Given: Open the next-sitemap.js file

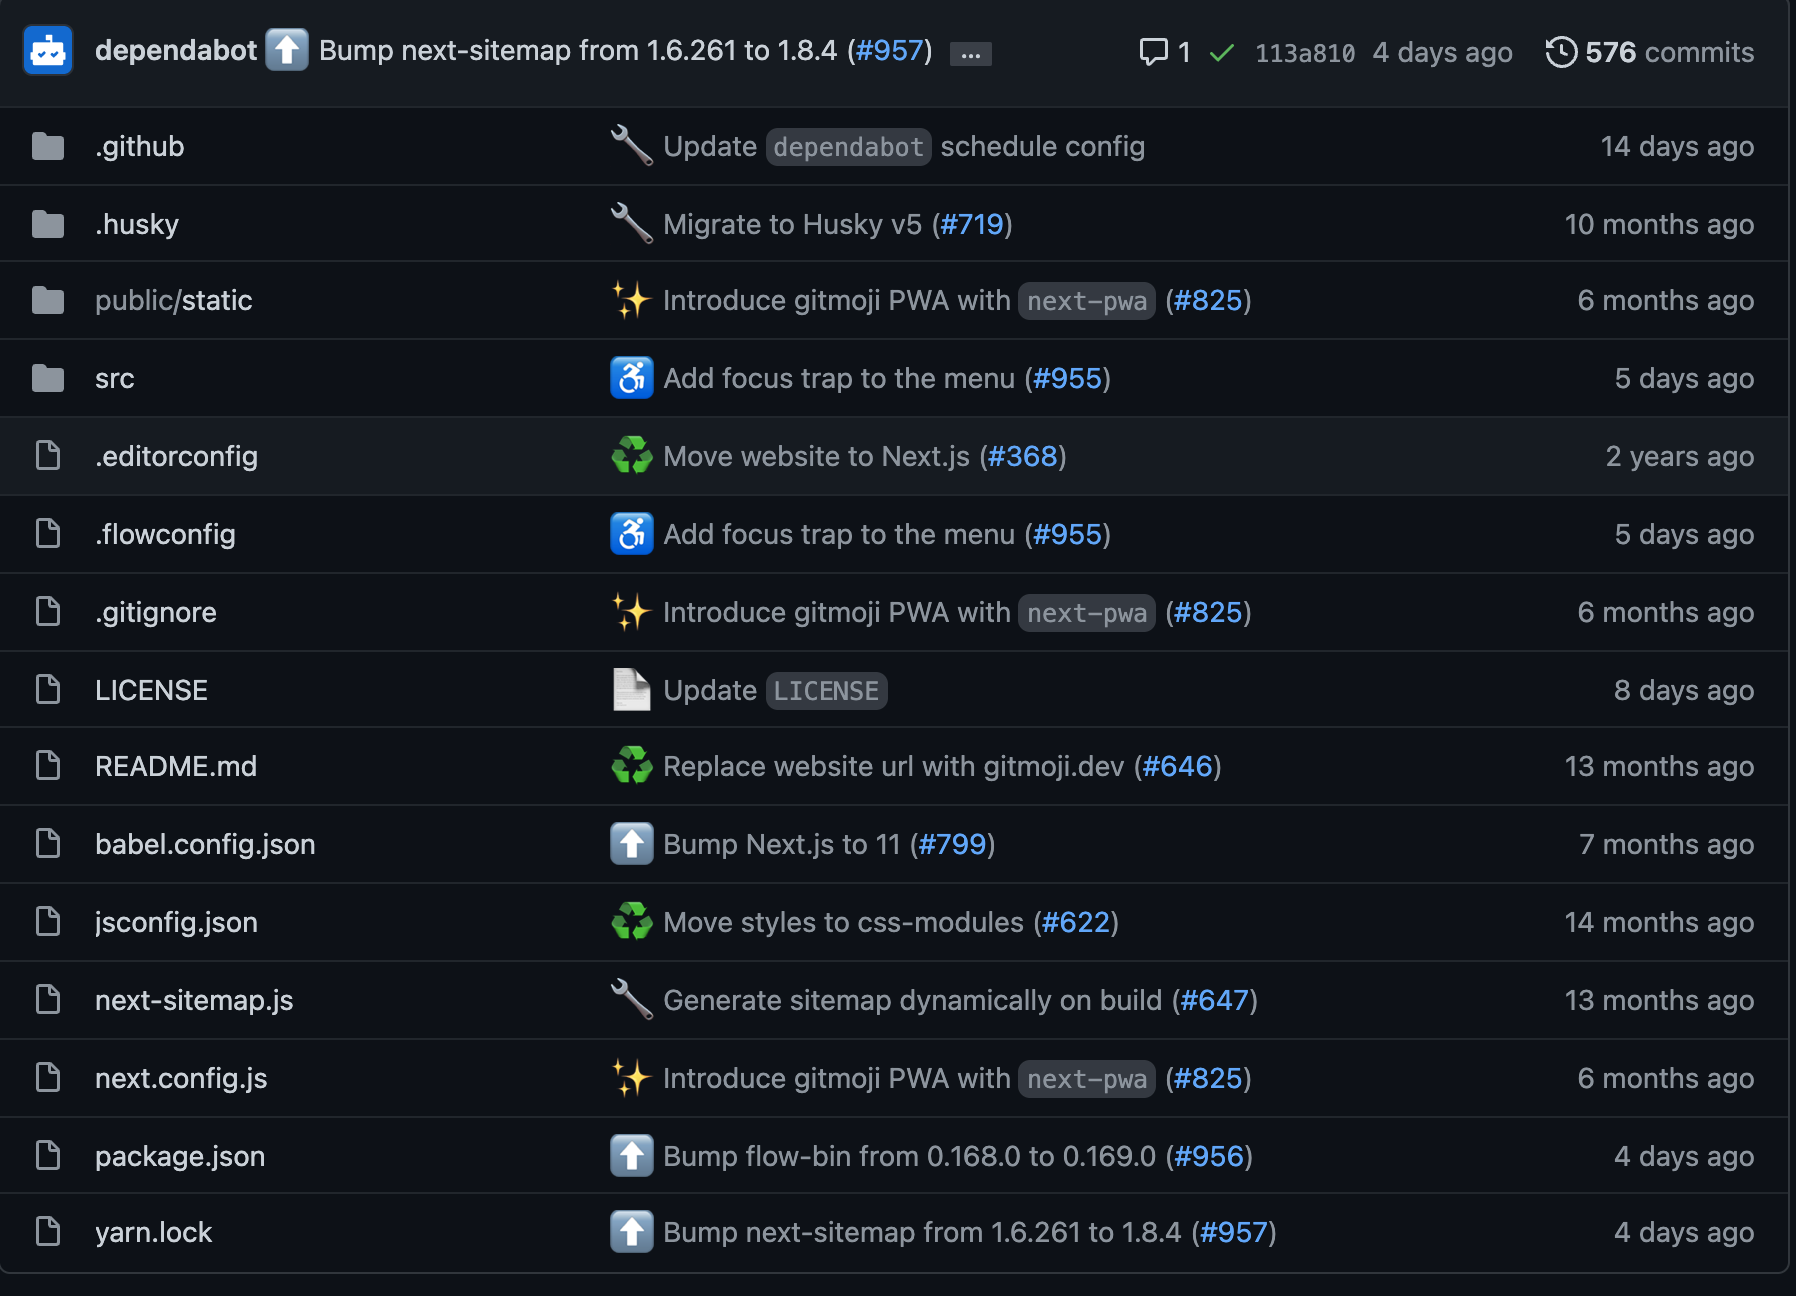Looking at the screenshot, I should click(x=194, y=1000).
